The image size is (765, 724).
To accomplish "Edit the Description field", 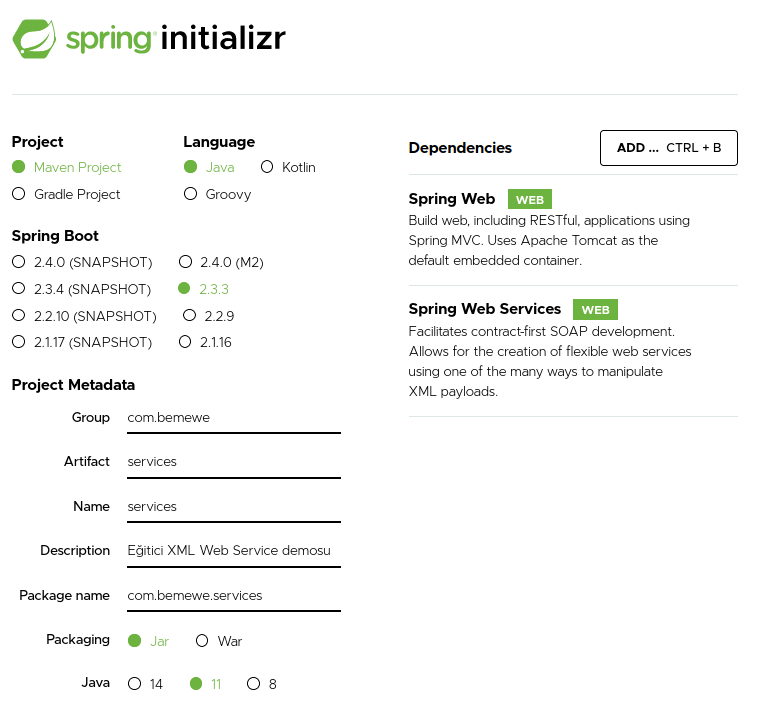I will pos(234,551).
